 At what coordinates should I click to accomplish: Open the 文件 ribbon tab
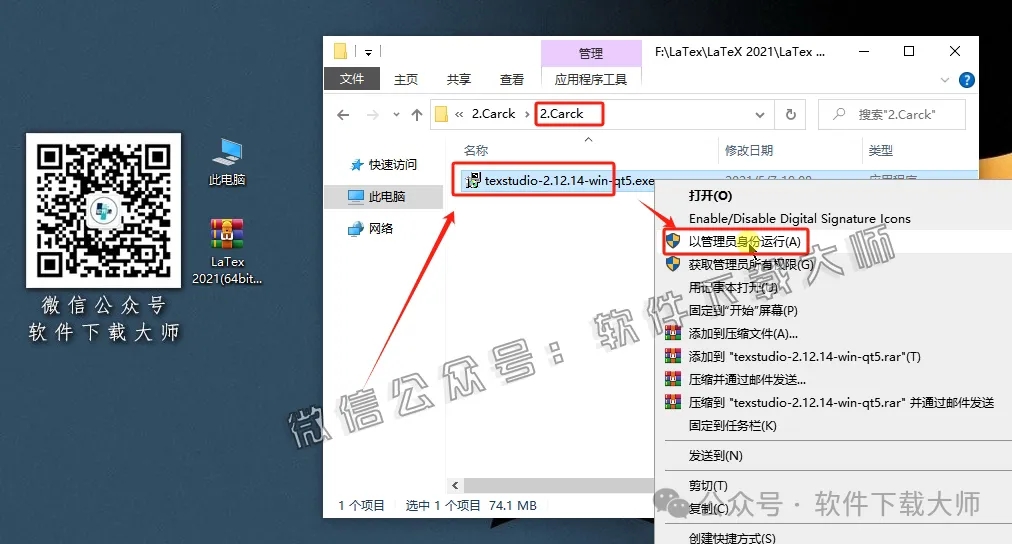point(352,79)
